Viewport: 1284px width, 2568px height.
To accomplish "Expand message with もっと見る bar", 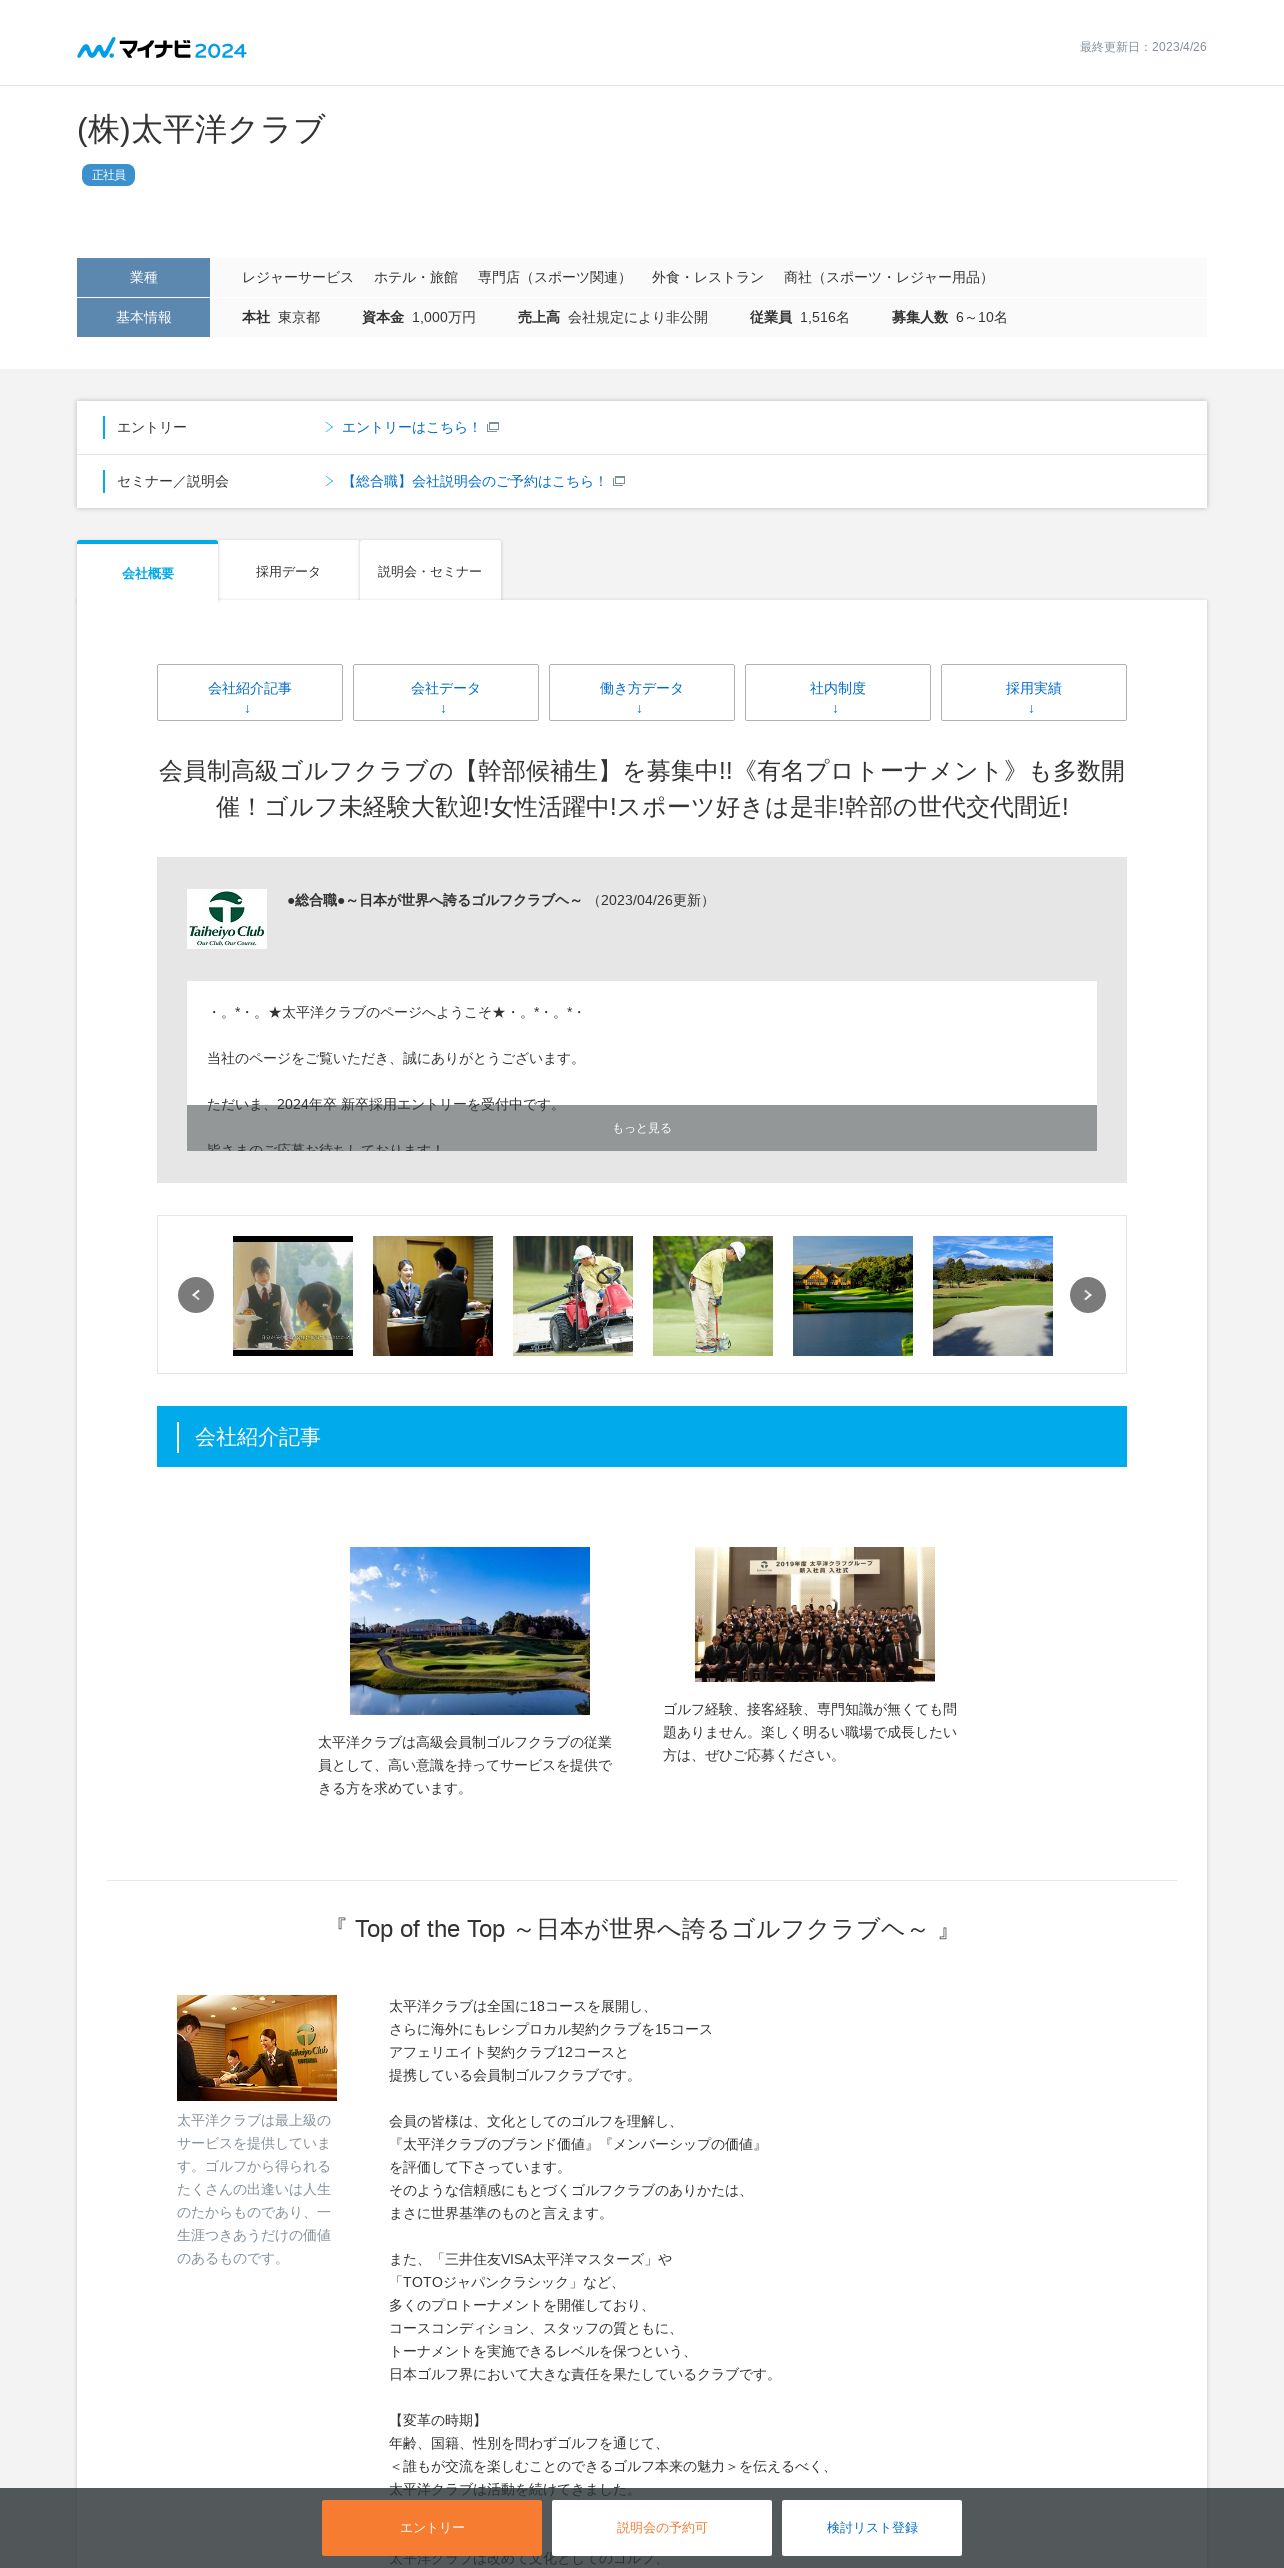I will pyautogui.click(x=642, y=1128).
